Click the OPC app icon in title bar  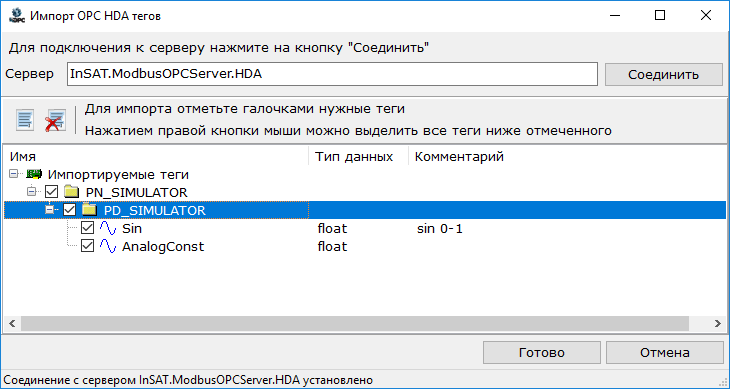click(x=16, y=15)
